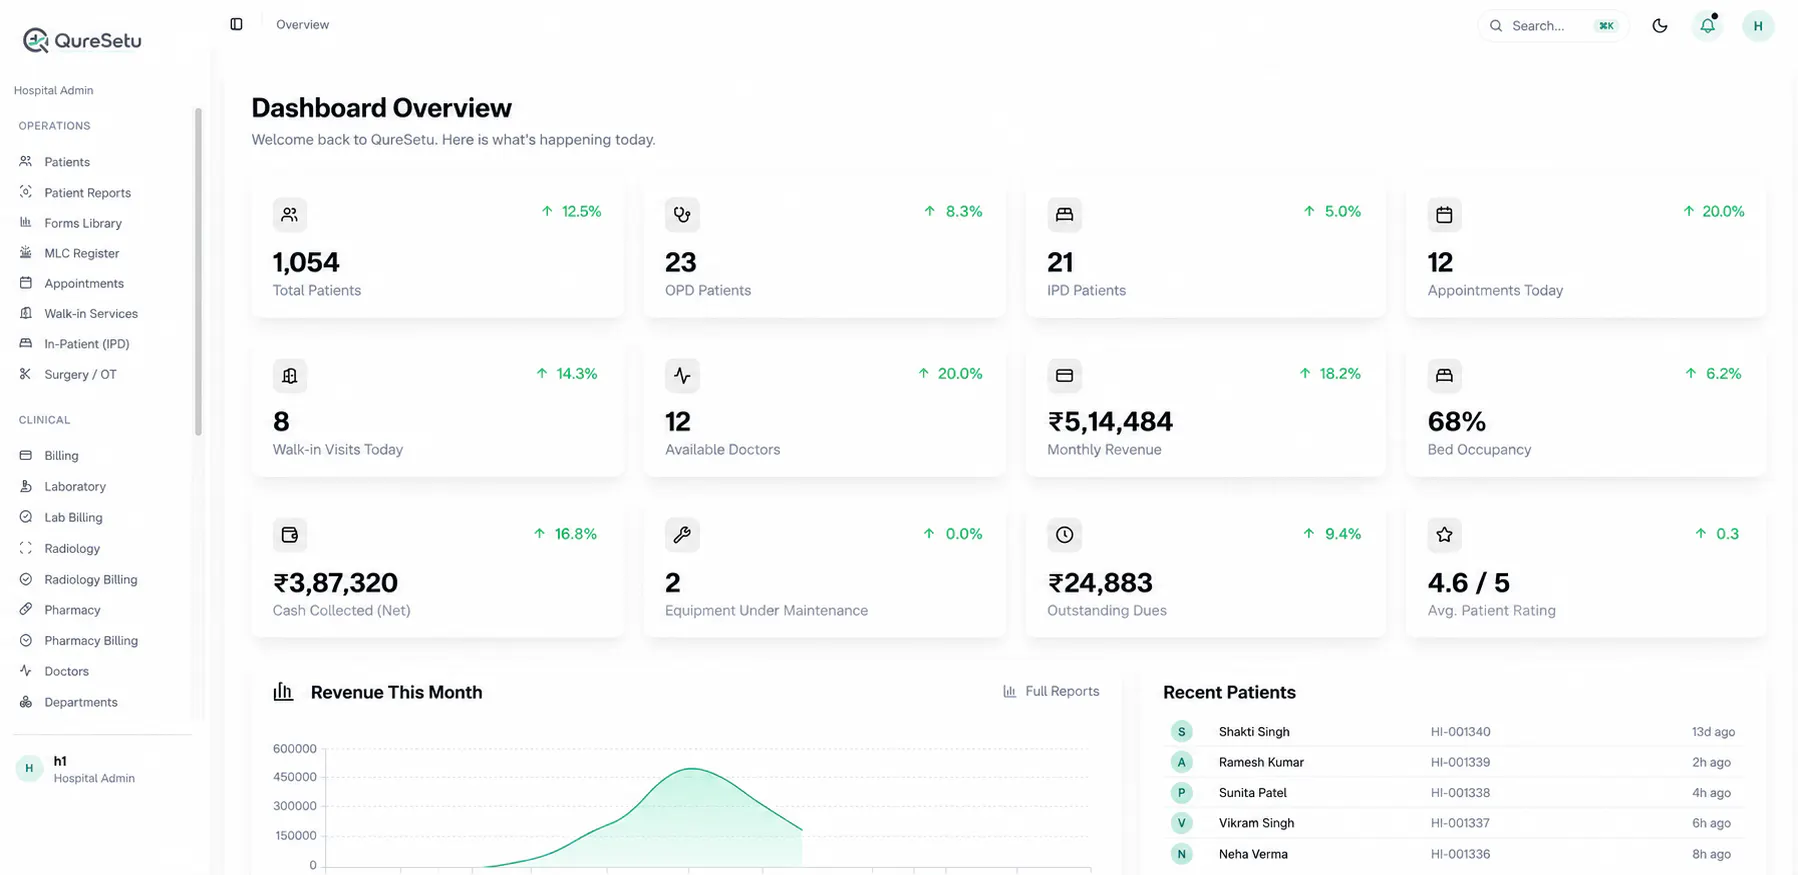Toggle the sidebar collapse icon

tap(236, 24)
